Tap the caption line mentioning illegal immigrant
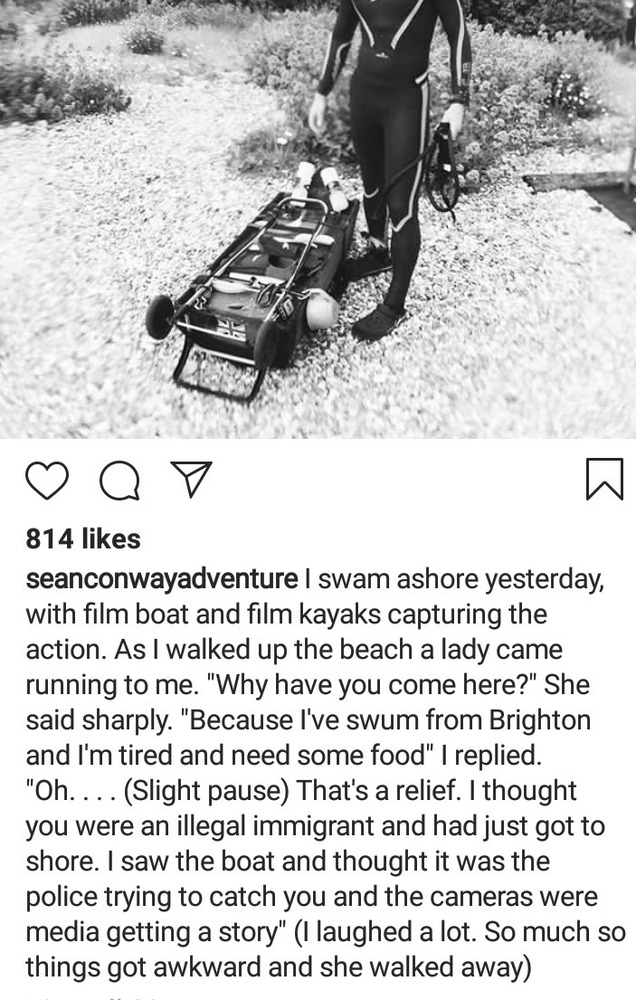Image resolution: width=636 pixels, height=1000 pixels. (315, 826)
